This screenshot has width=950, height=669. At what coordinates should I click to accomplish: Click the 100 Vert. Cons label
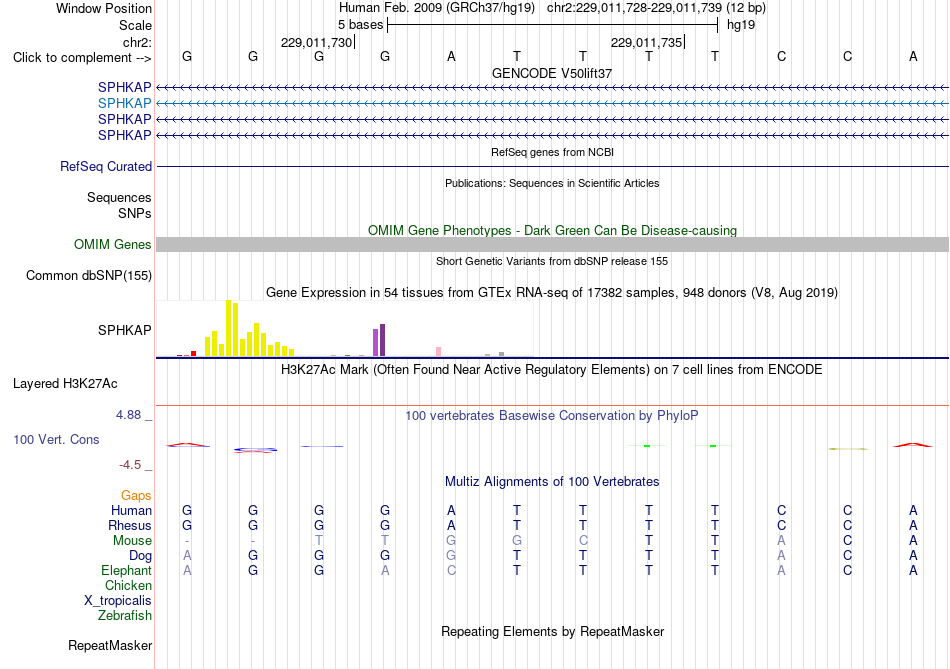[56, 439]
